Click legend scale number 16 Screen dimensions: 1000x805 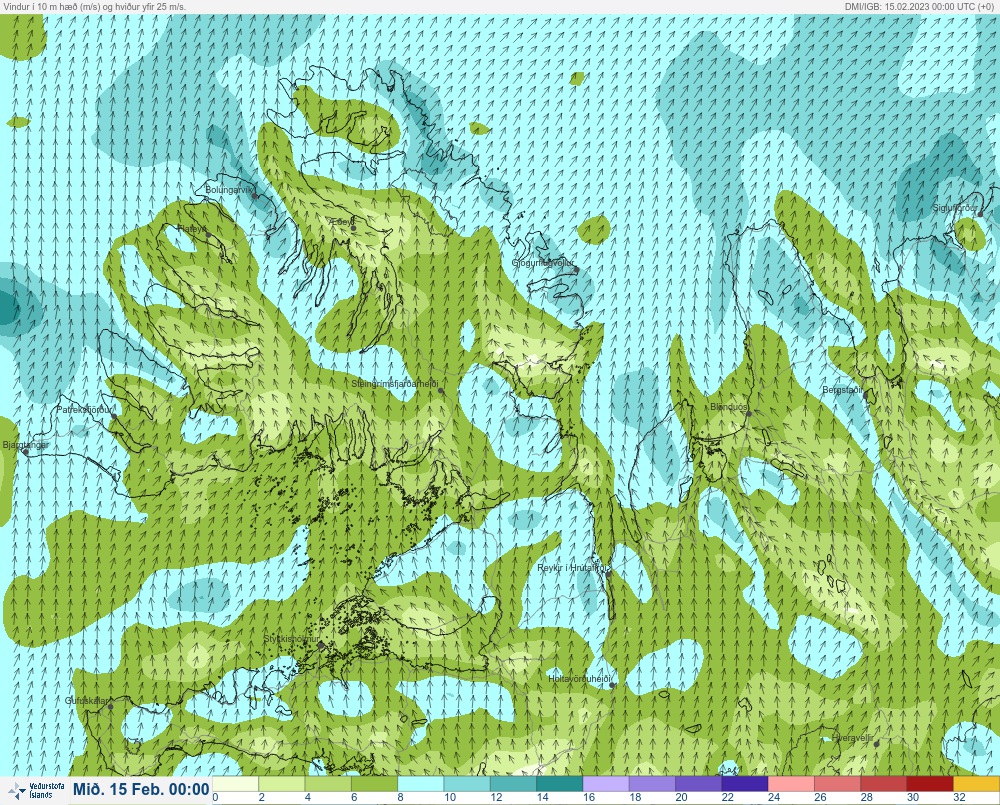pyautogui.click(x=589, y=797)
